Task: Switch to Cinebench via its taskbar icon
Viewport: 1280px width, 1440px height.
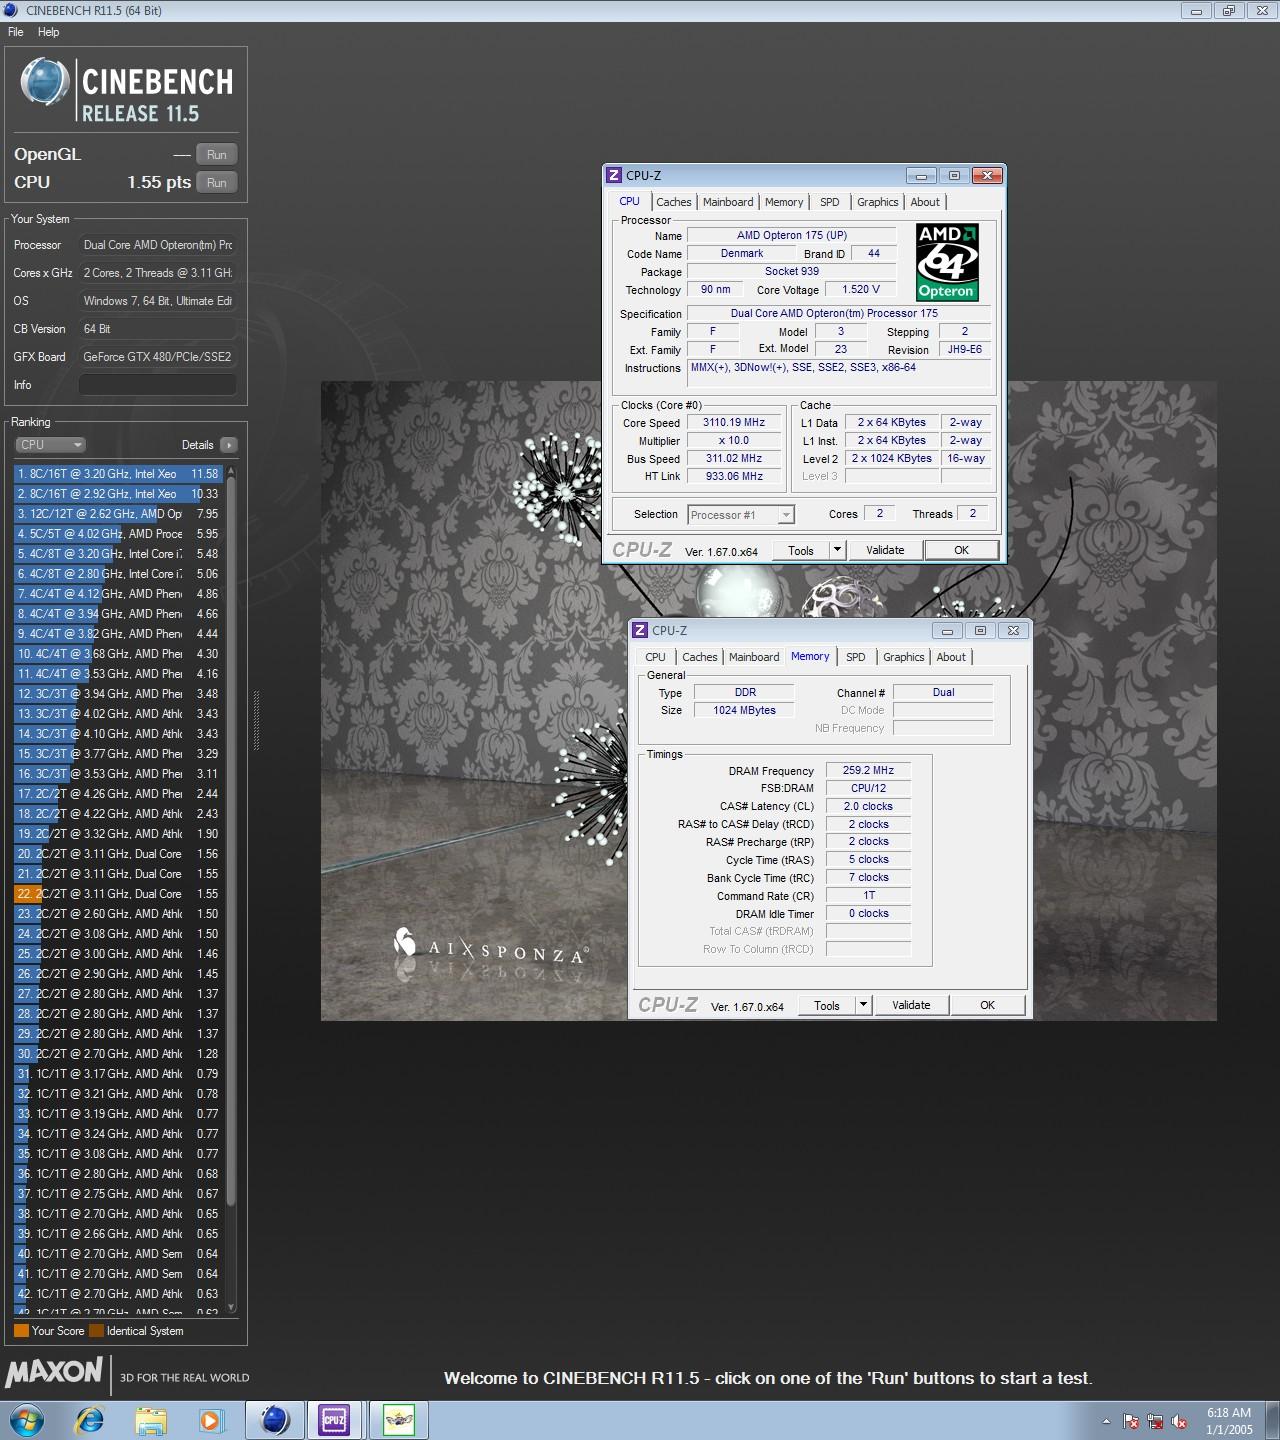Action: [275, 1420]
